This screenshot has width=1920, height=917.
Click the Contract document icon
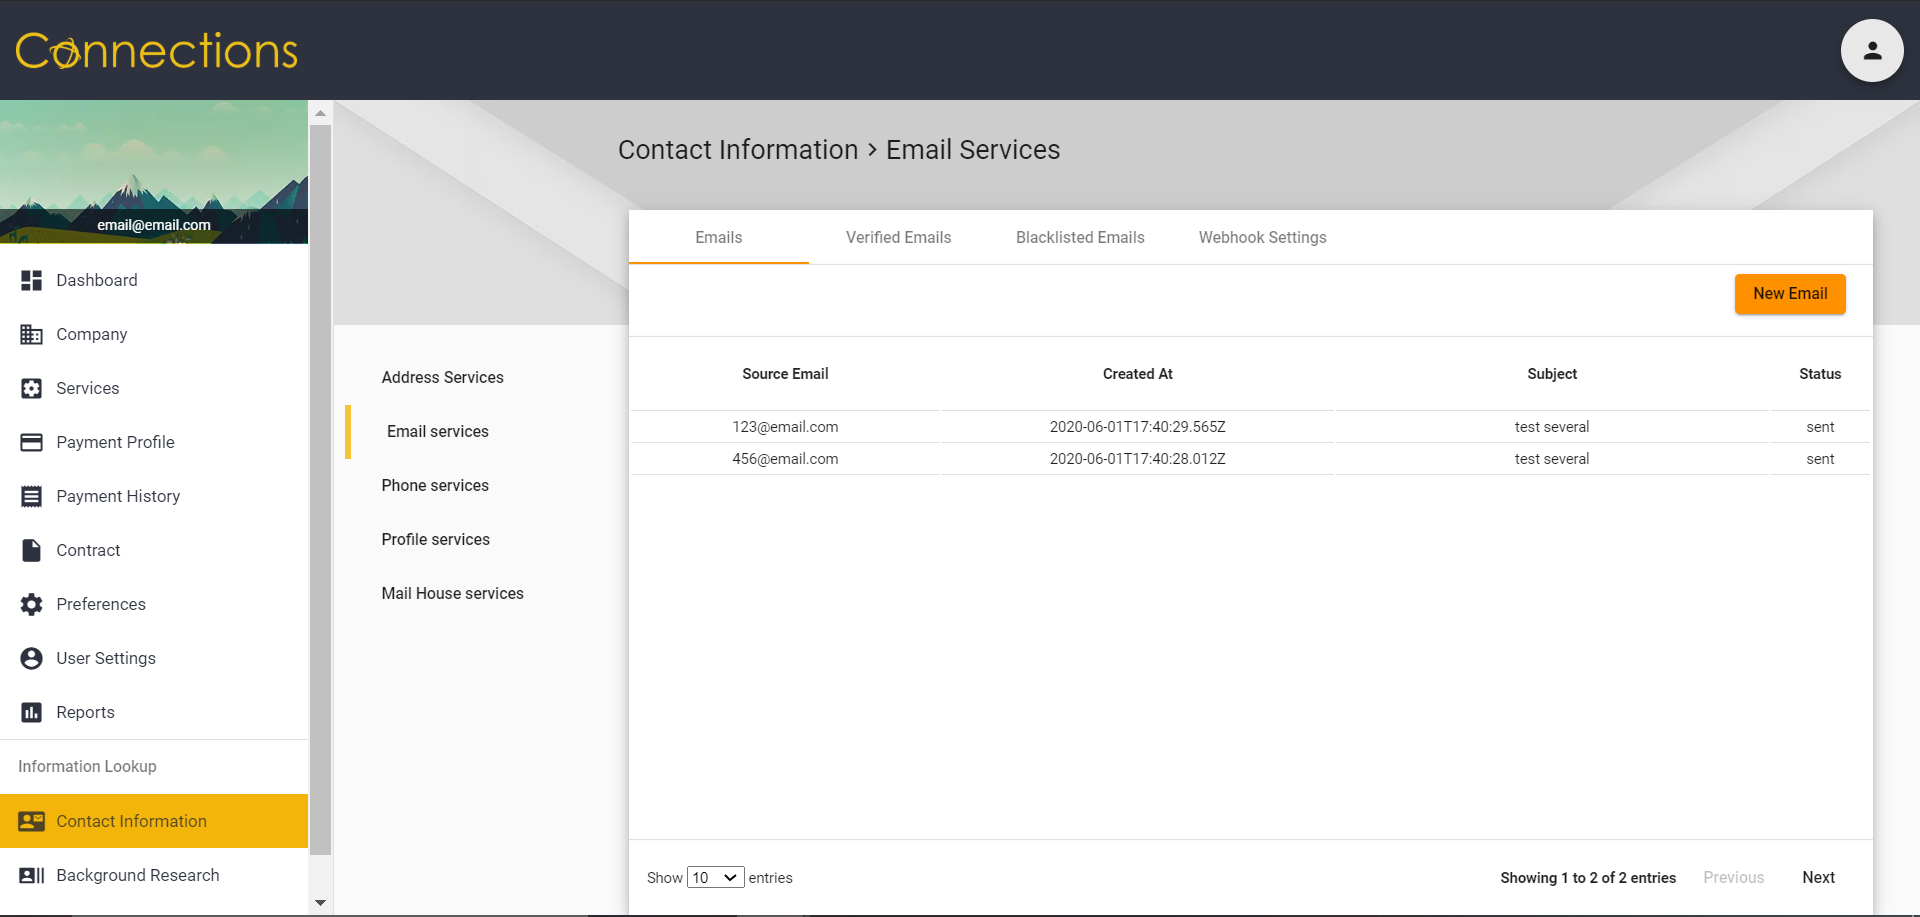(x=31, y=550)
